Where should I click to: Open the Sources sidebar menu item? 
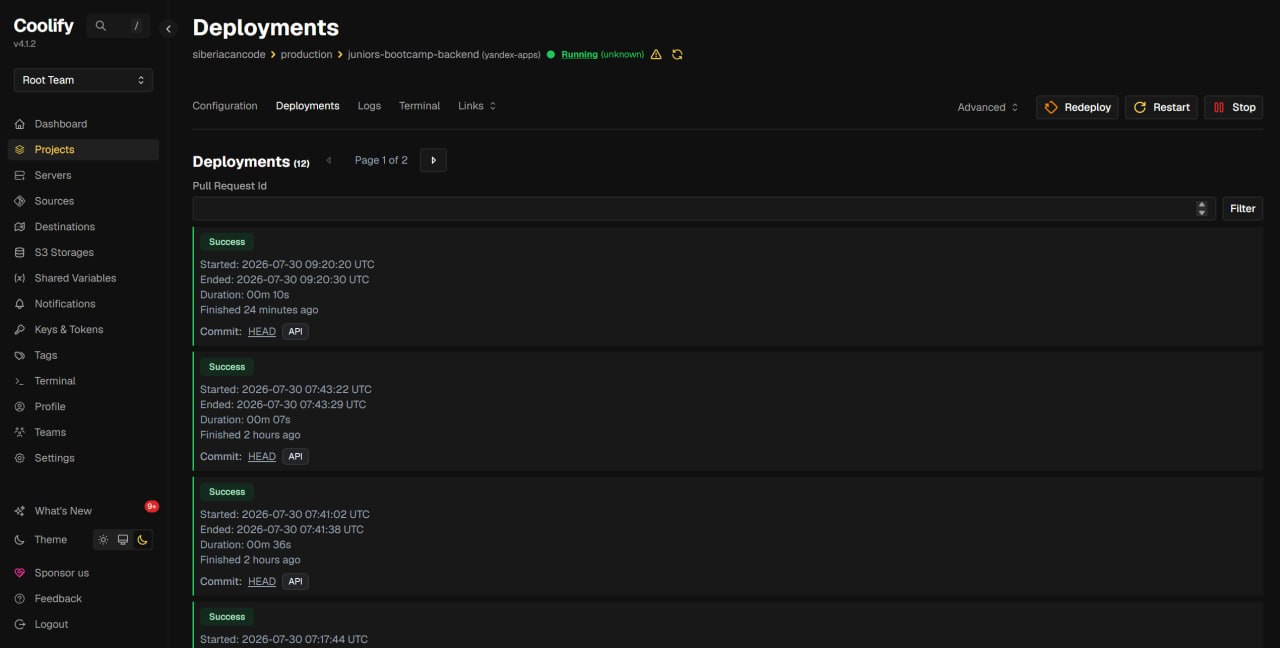click(x=83, y=201)
